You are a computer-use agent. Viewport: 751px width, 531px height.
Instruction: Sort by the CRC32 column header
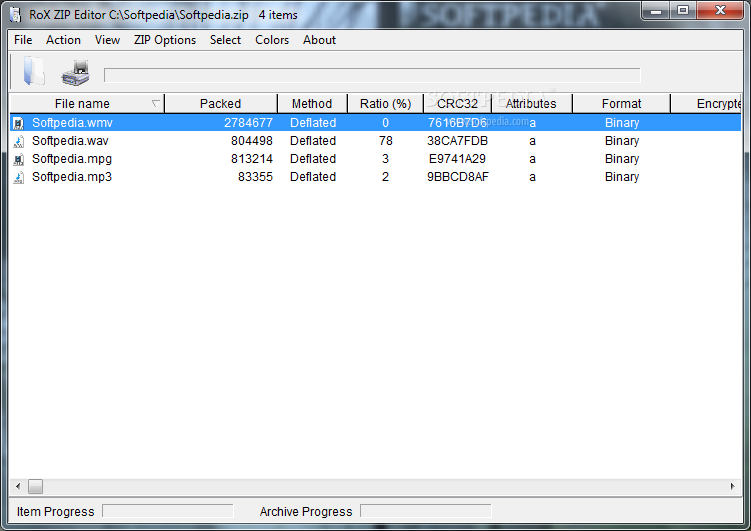(457, 103)
